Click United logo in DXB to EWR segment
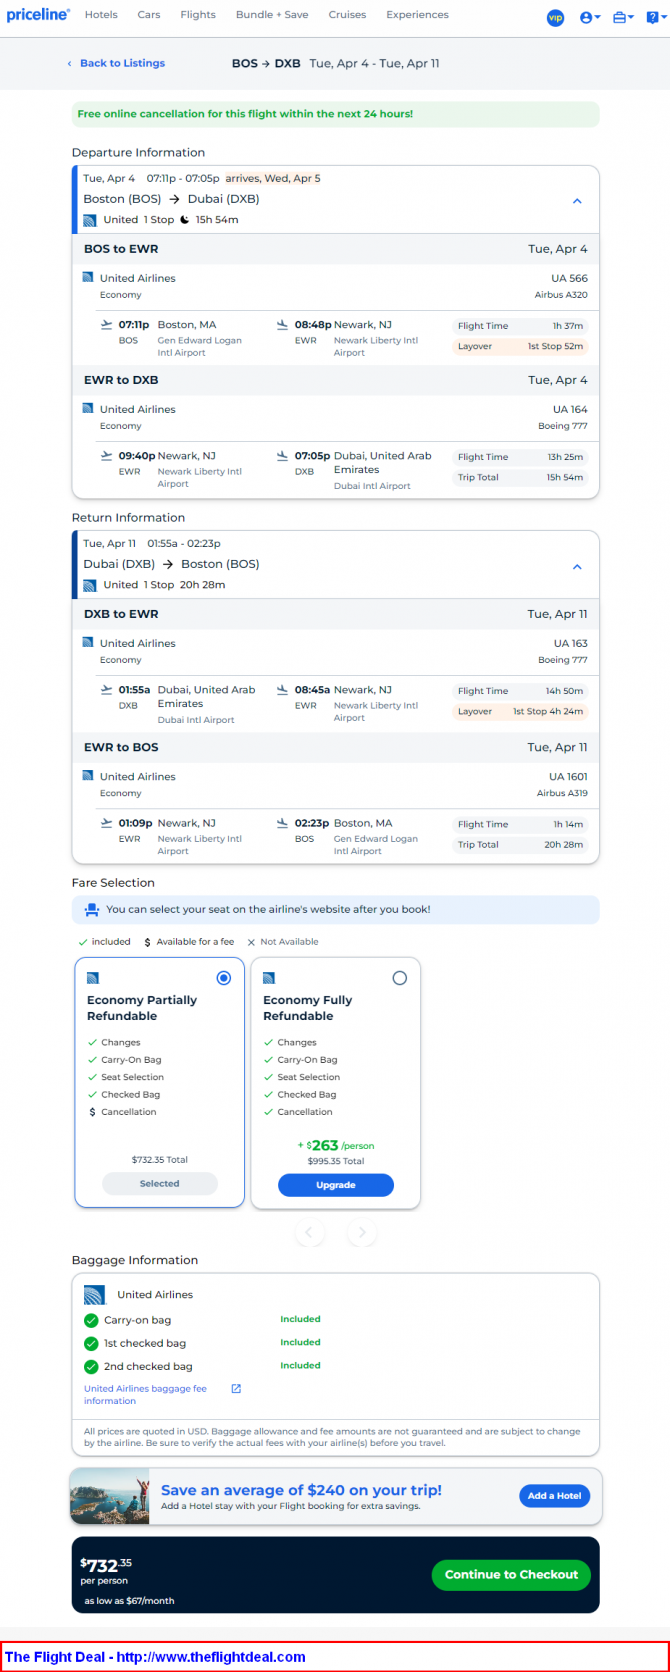This screenshot has height=1672, width=670. pos(88,643)
